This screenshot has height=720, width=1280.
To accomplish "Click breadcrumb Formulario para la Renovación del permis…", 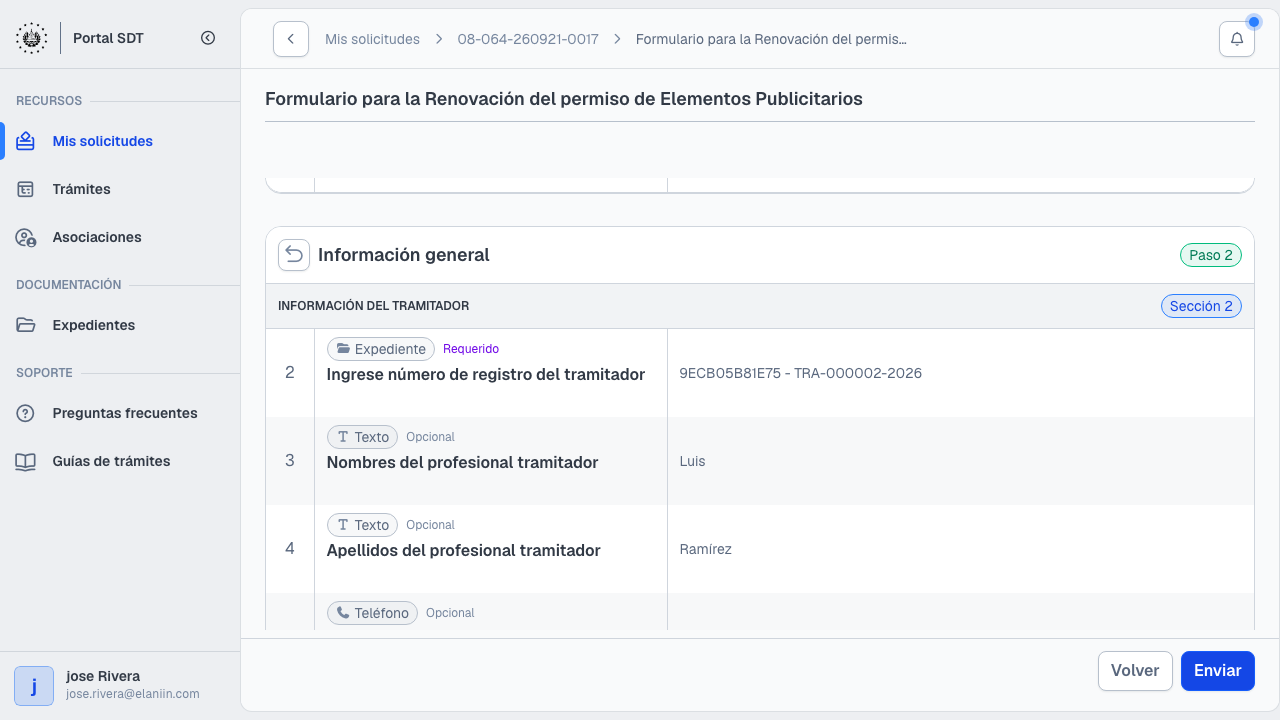I will (771, 39).
